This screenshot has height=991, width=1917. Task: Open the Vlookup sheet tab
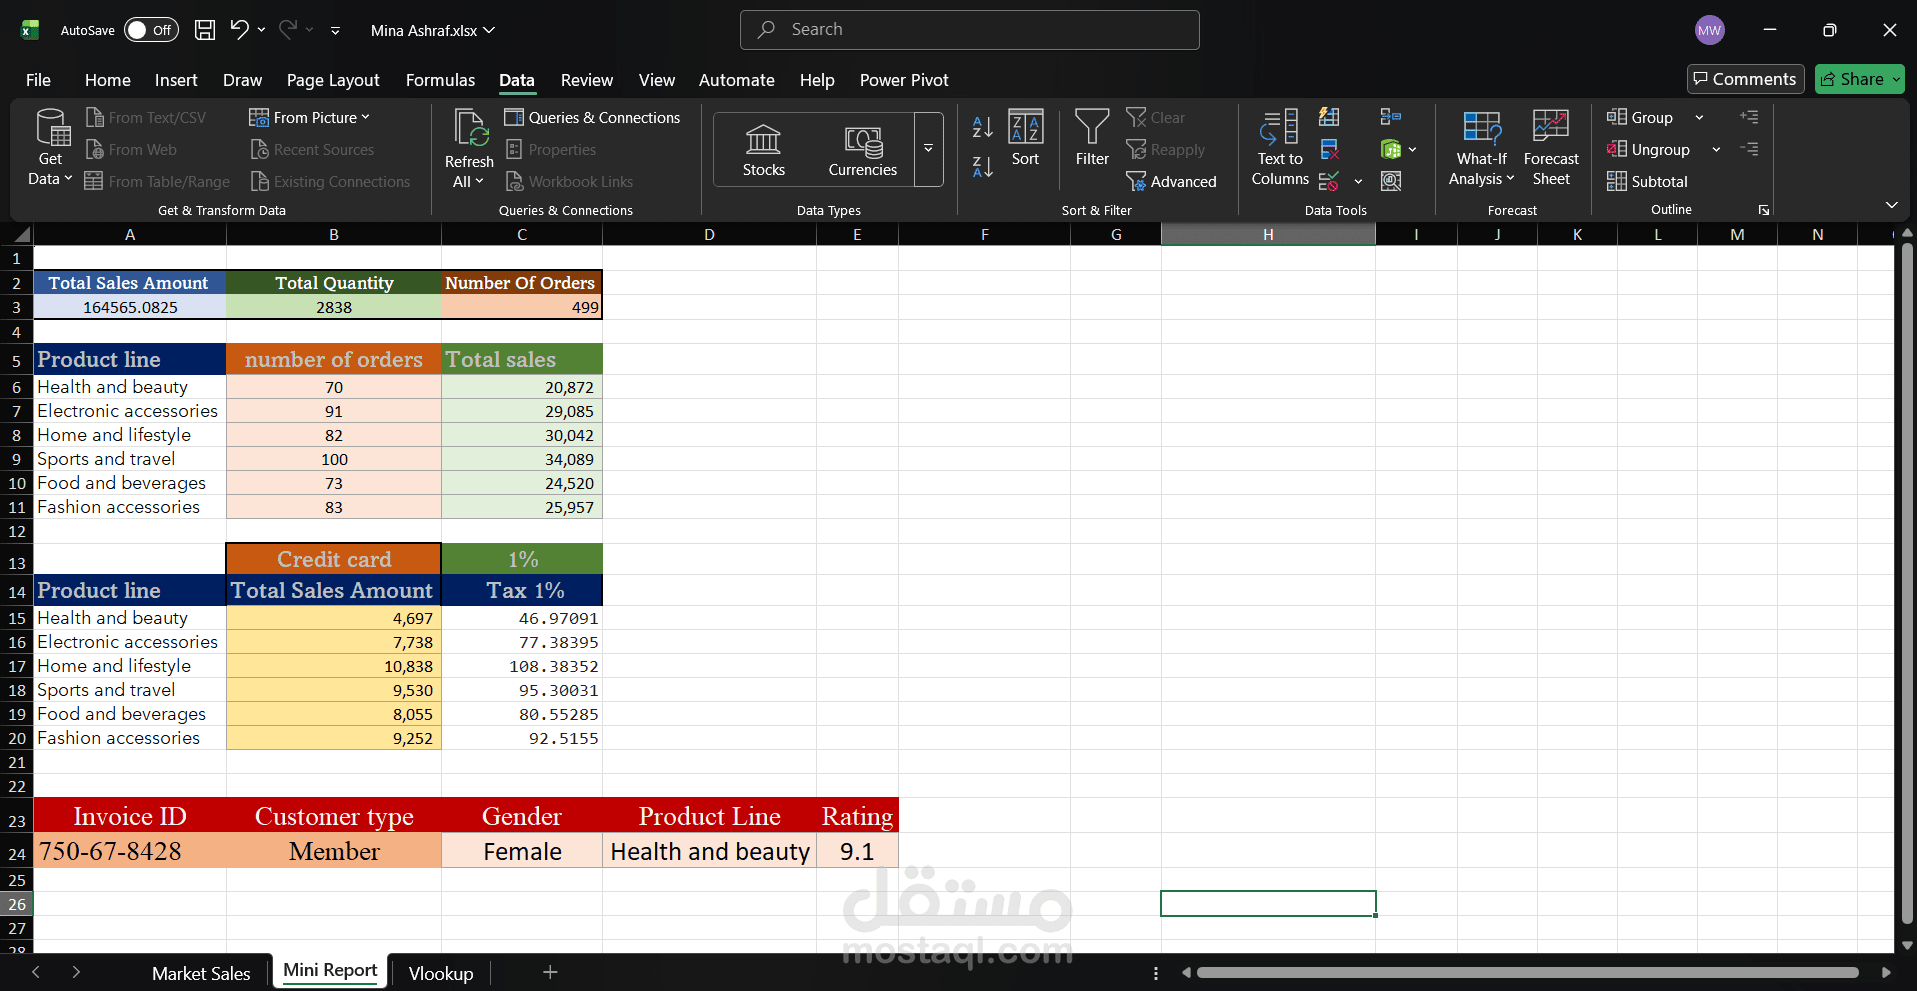440,972
